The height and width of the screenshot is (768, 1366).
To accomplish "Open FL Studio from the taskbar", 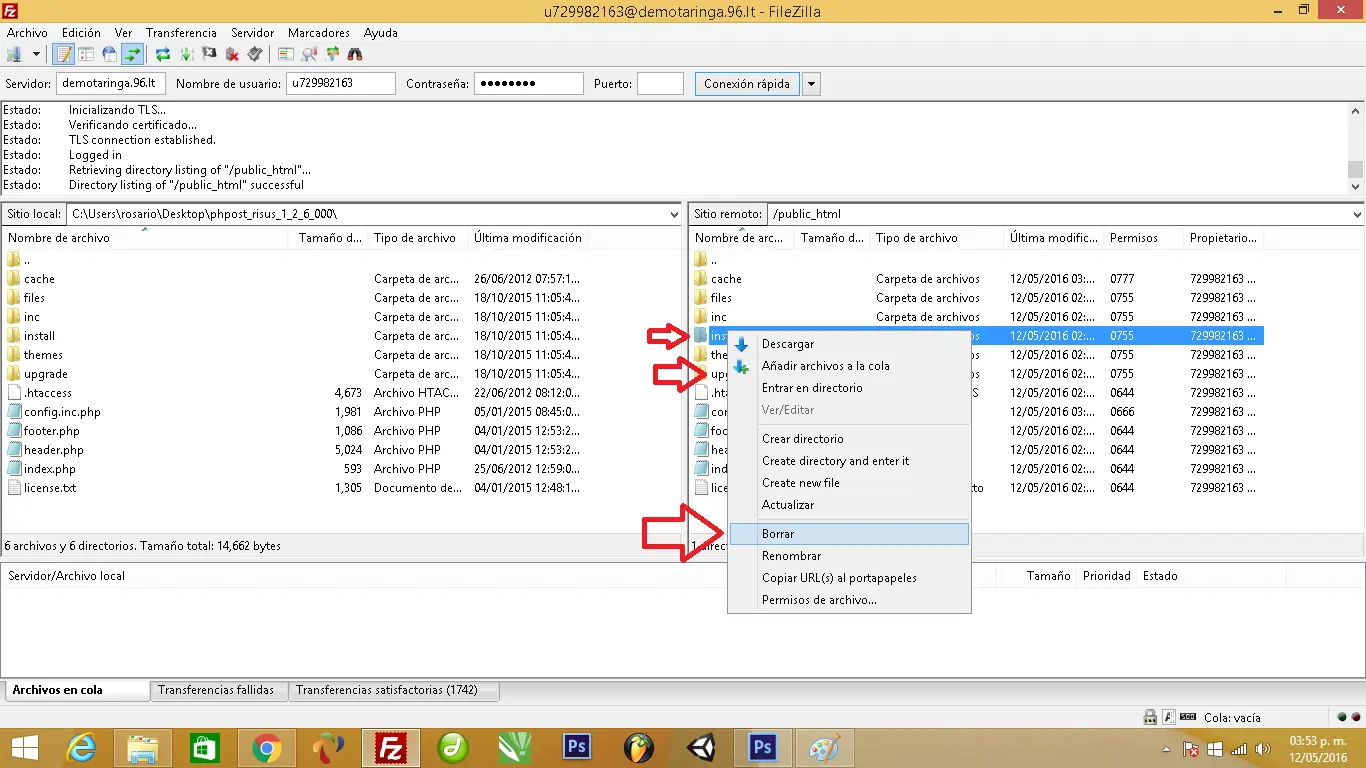I will 638,748.
